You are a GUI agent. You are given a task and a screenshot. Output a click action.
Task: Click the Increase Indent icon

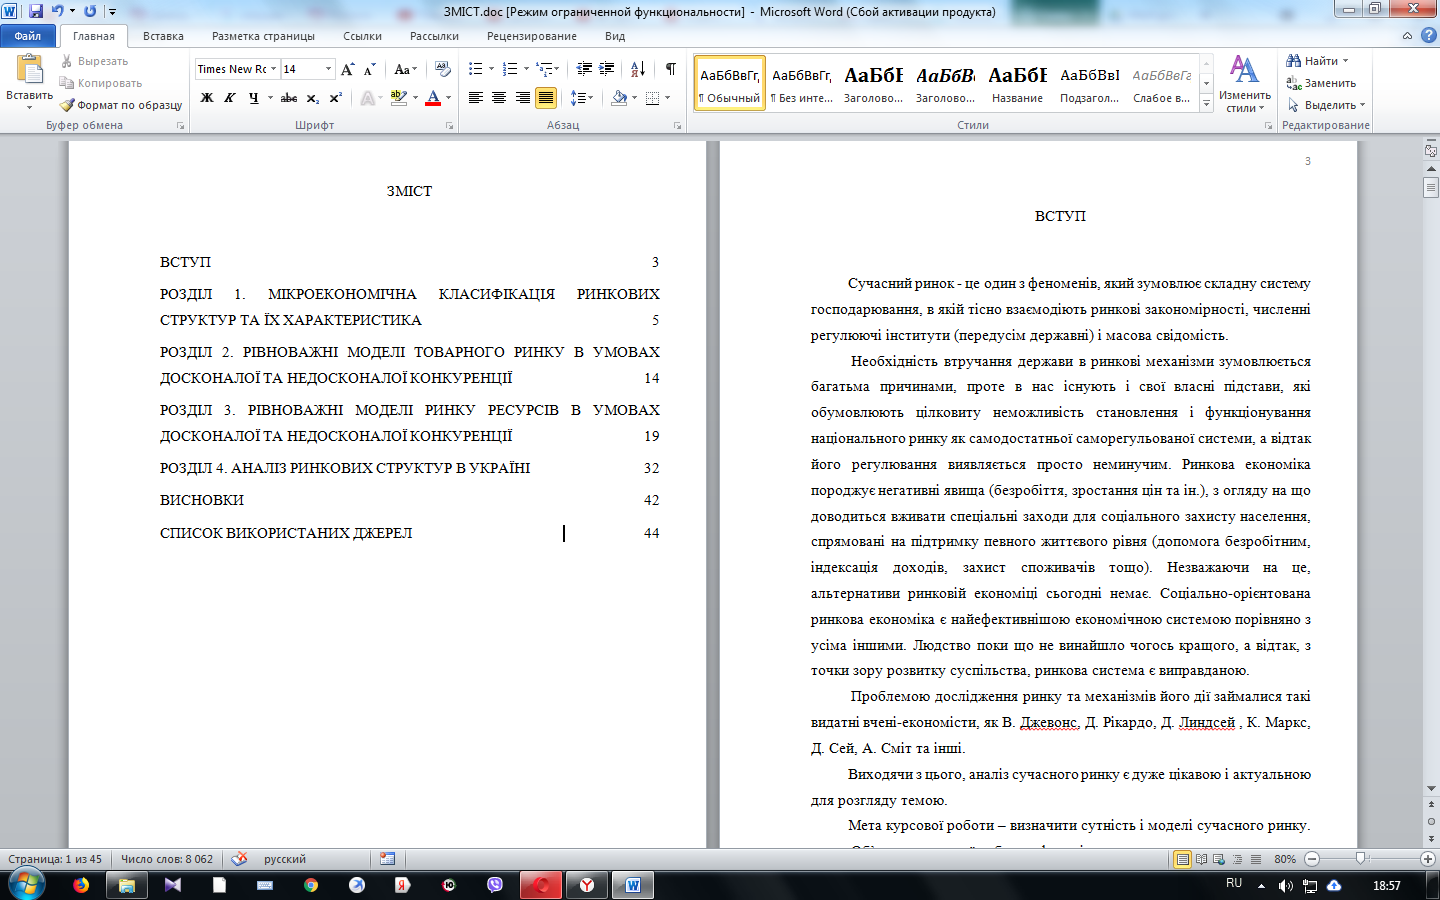pos(606,69)
